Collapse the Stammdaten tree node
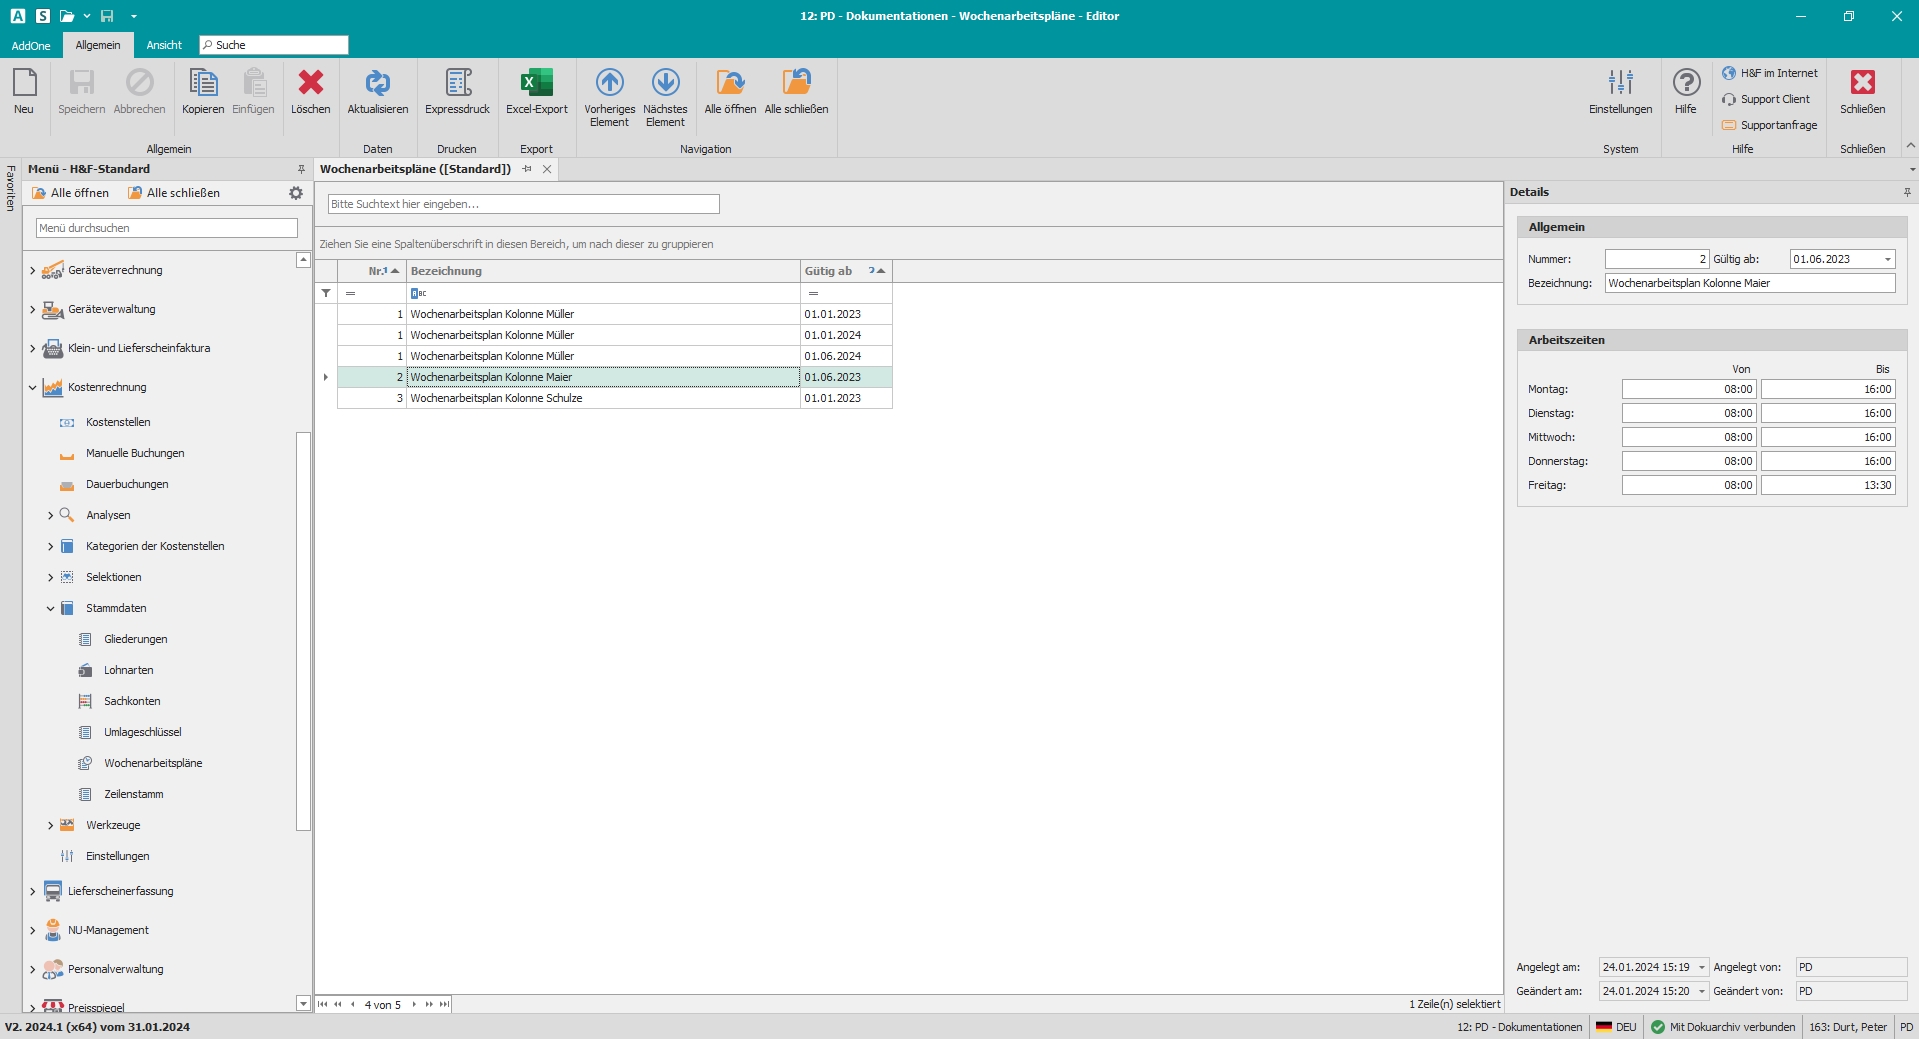Image resolution: width=1919 pixels, height=1039 pixels. (51, 608)
